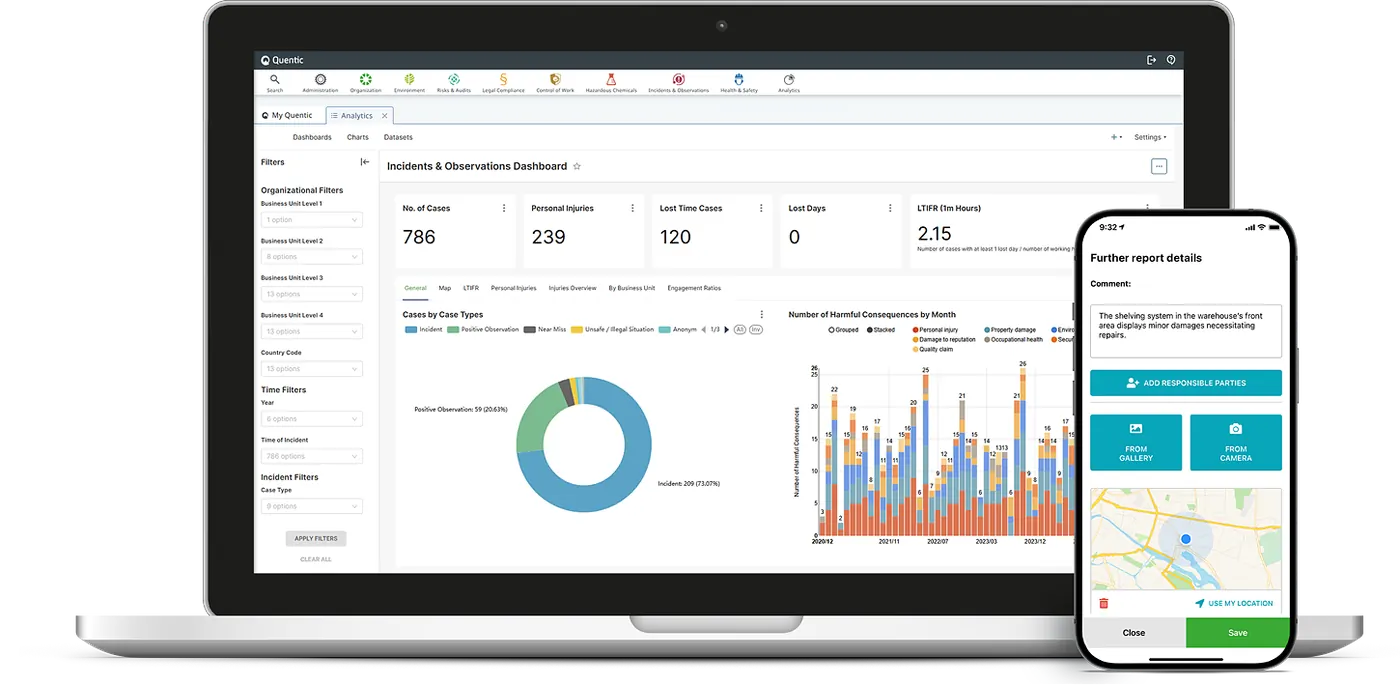This screenshot has width=1400, height=686.
Task: Toggle Damage to reputation legend series
Action: tap(944, 339)
